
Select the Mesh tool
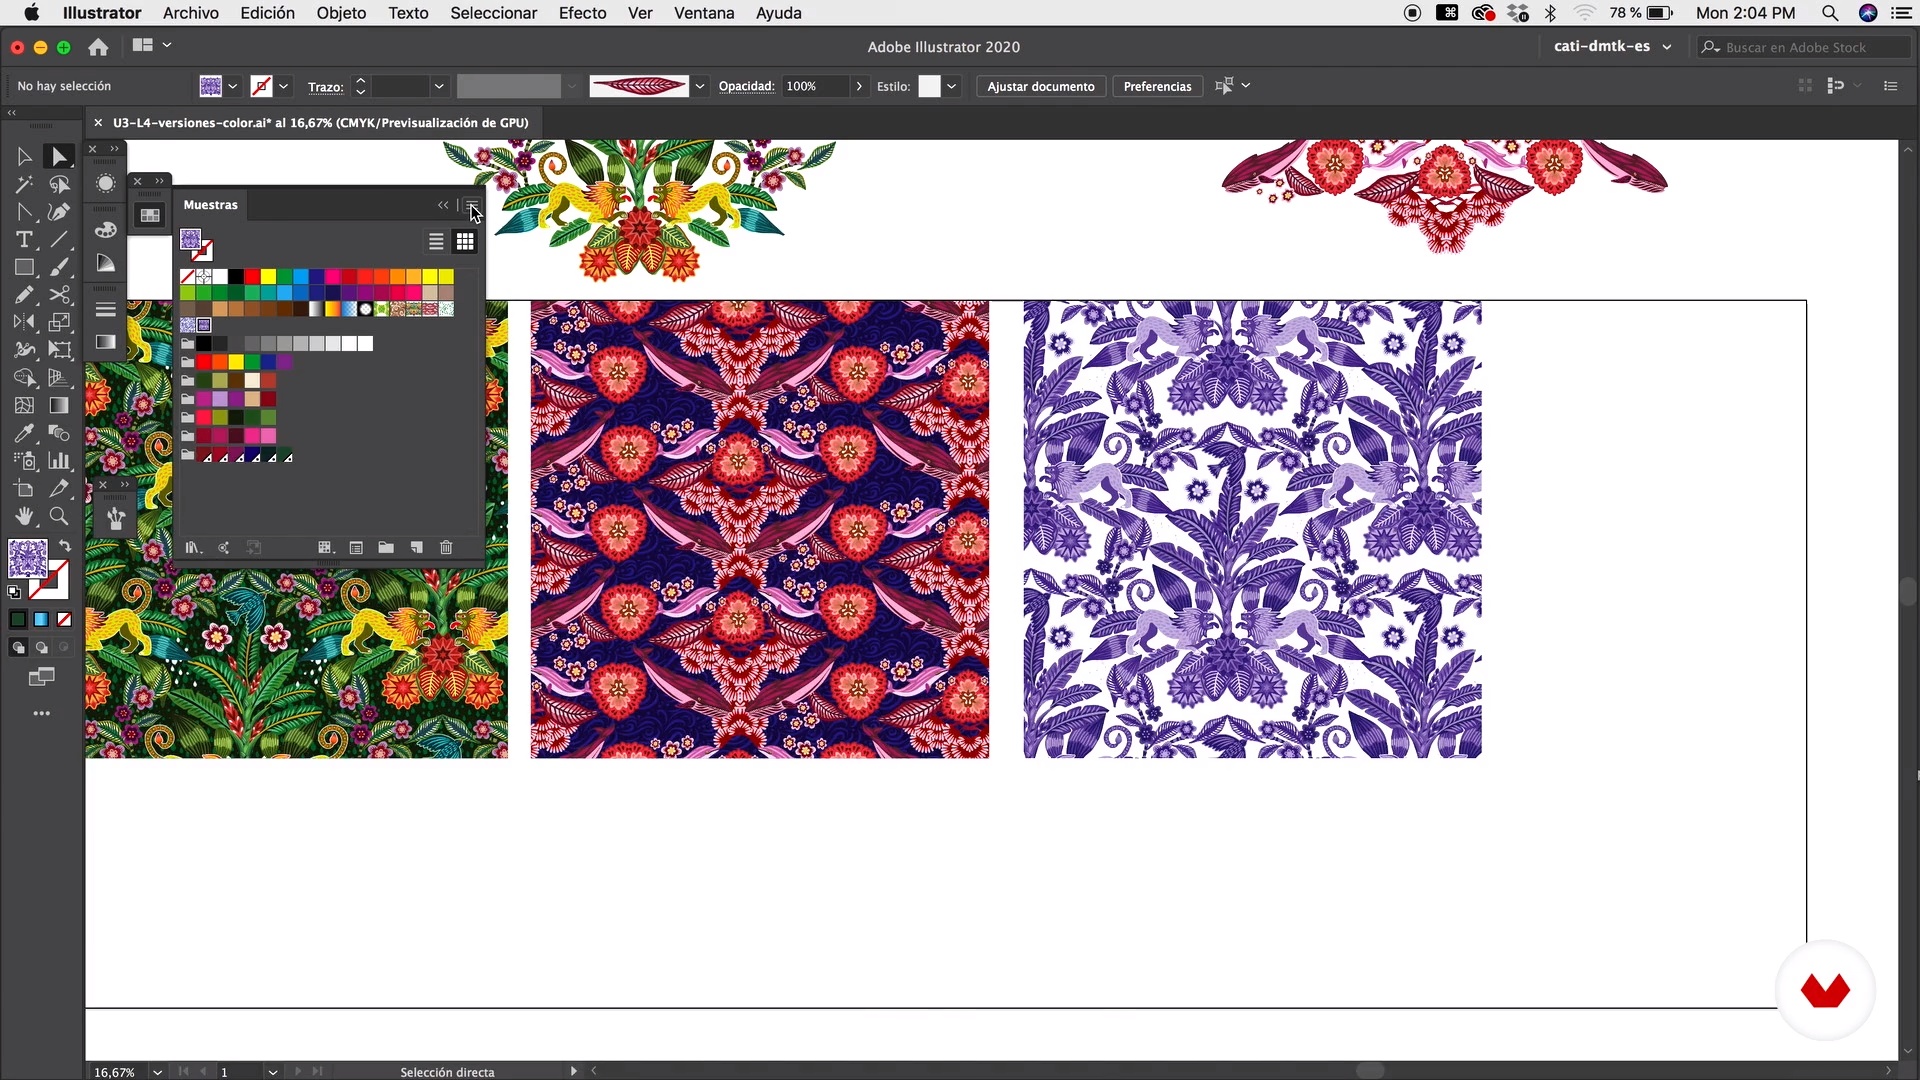(24, 406)
